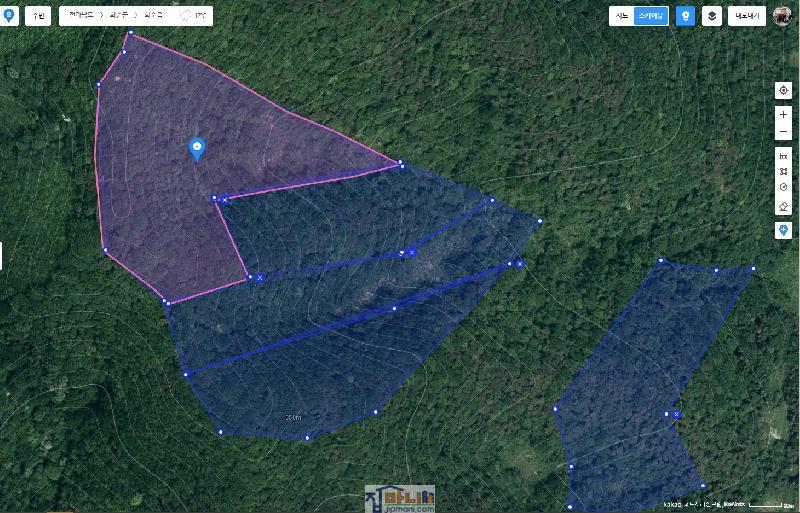Select the distance measuring ruler tool
The height and width of the screenshot is (513, 800).
tap(783, 156)
